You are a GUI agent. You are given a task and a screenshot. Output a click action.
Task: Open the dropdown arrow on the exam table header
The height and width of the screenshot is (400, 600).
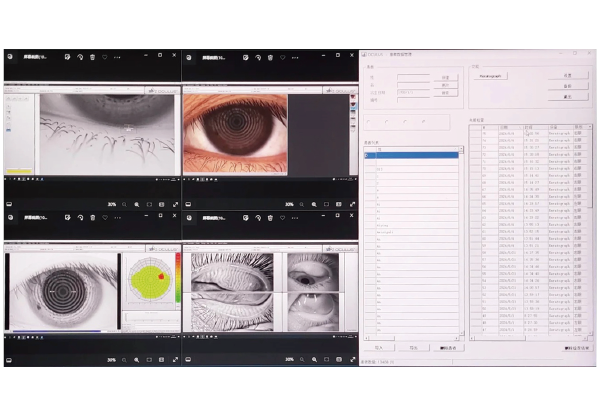[x=590, y=127]
